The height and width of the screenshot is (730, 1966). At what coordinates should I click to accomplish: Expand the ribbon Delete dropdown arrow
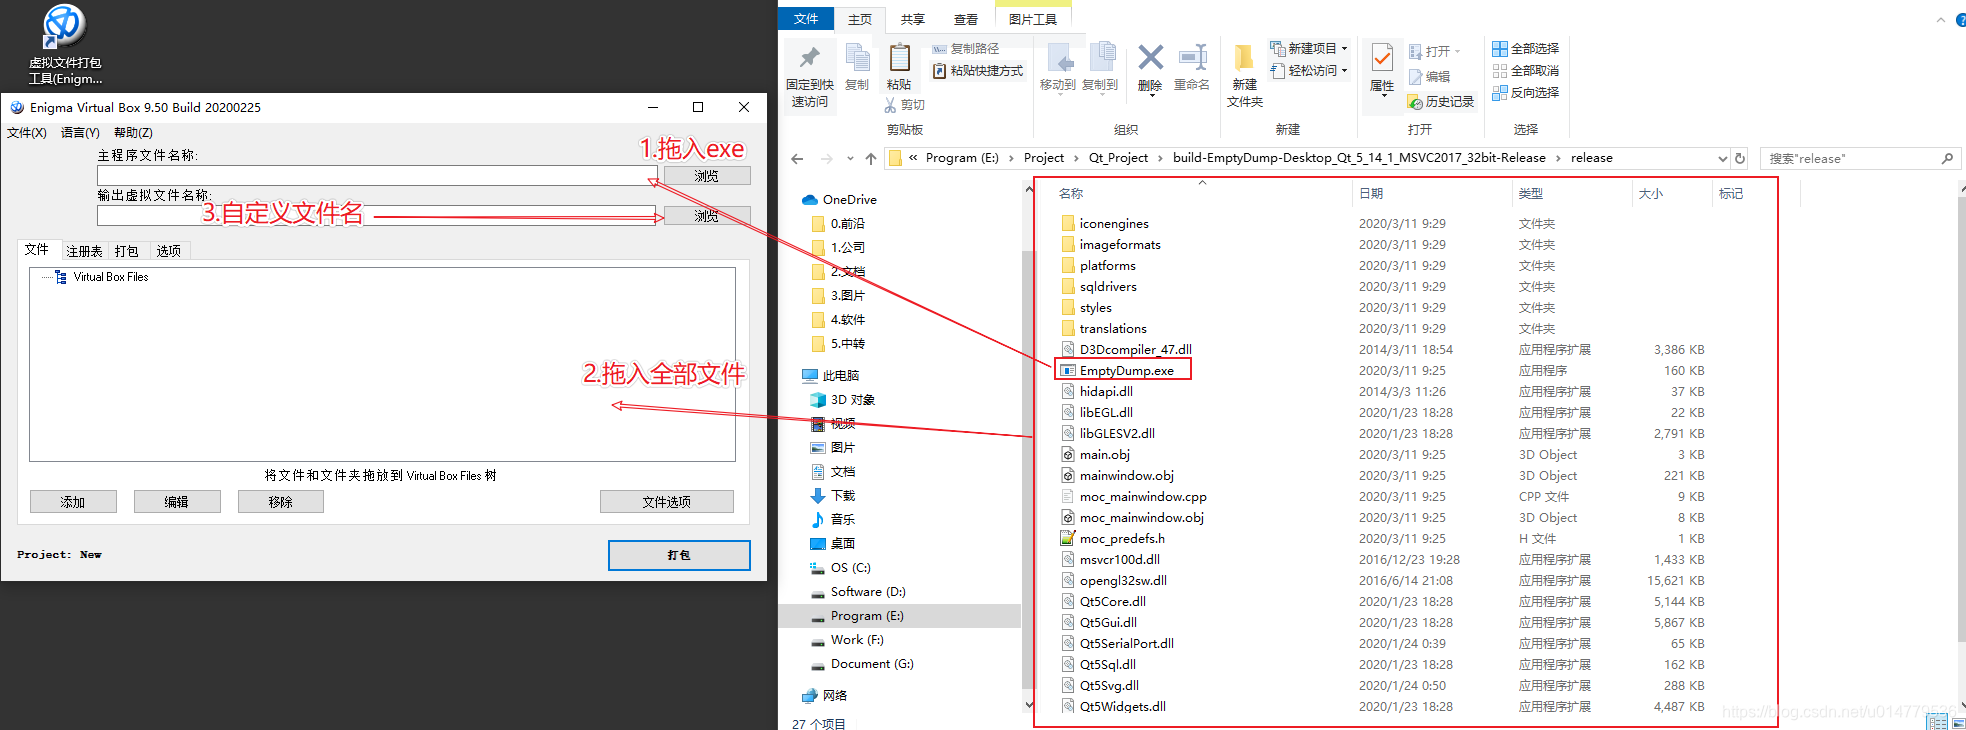point(1151,95)
